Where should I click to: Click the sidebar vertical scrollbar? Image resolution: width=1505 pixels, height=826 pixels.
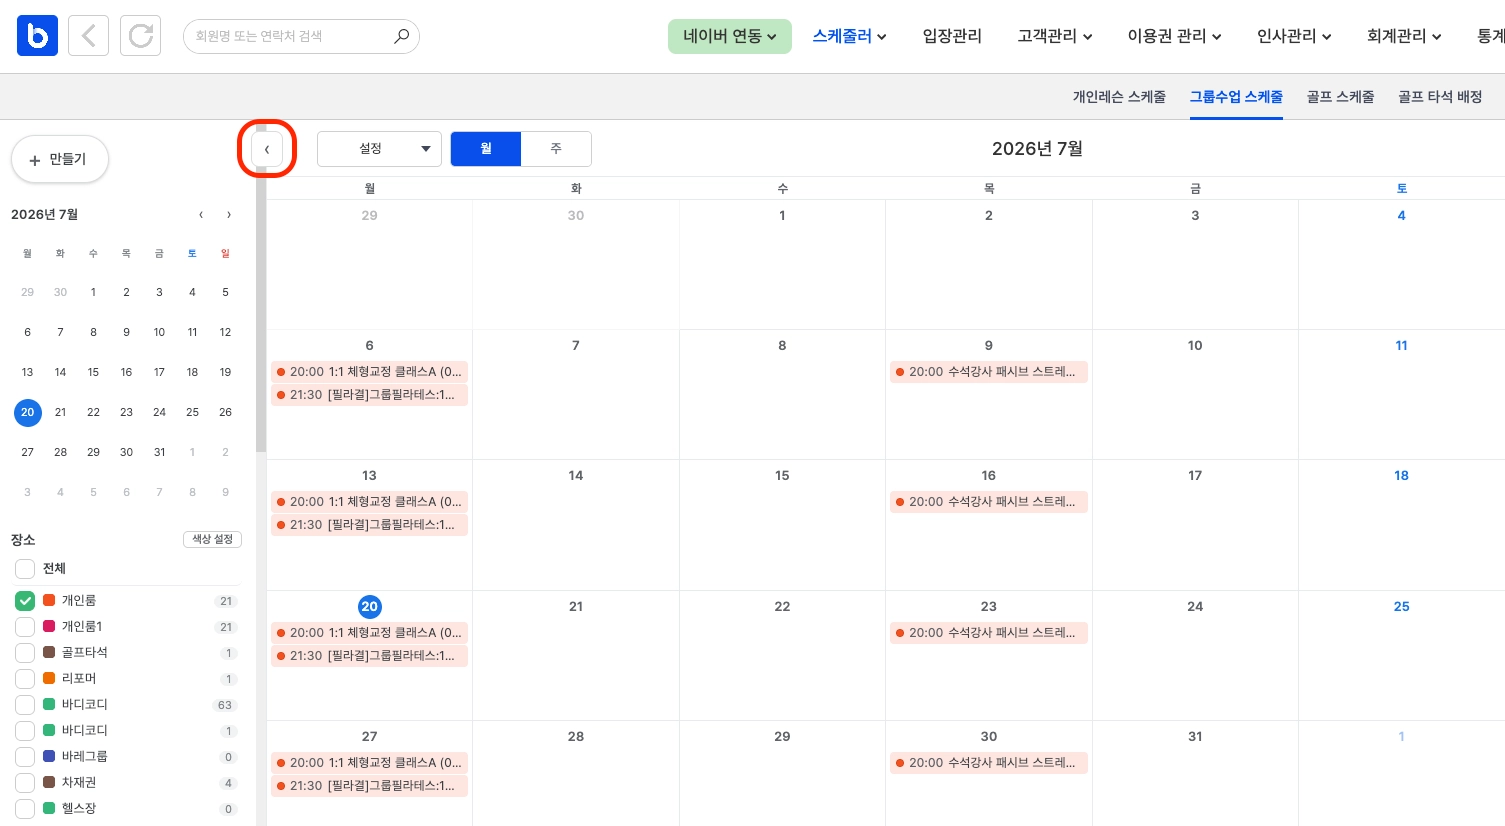click(261, 290)
